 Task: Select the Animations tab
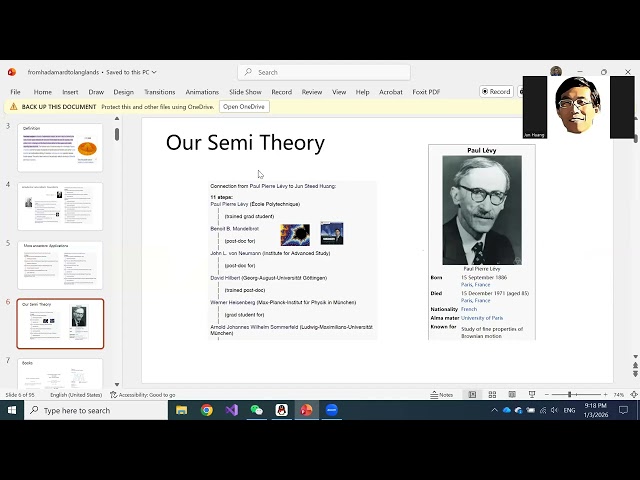[202, 92]
